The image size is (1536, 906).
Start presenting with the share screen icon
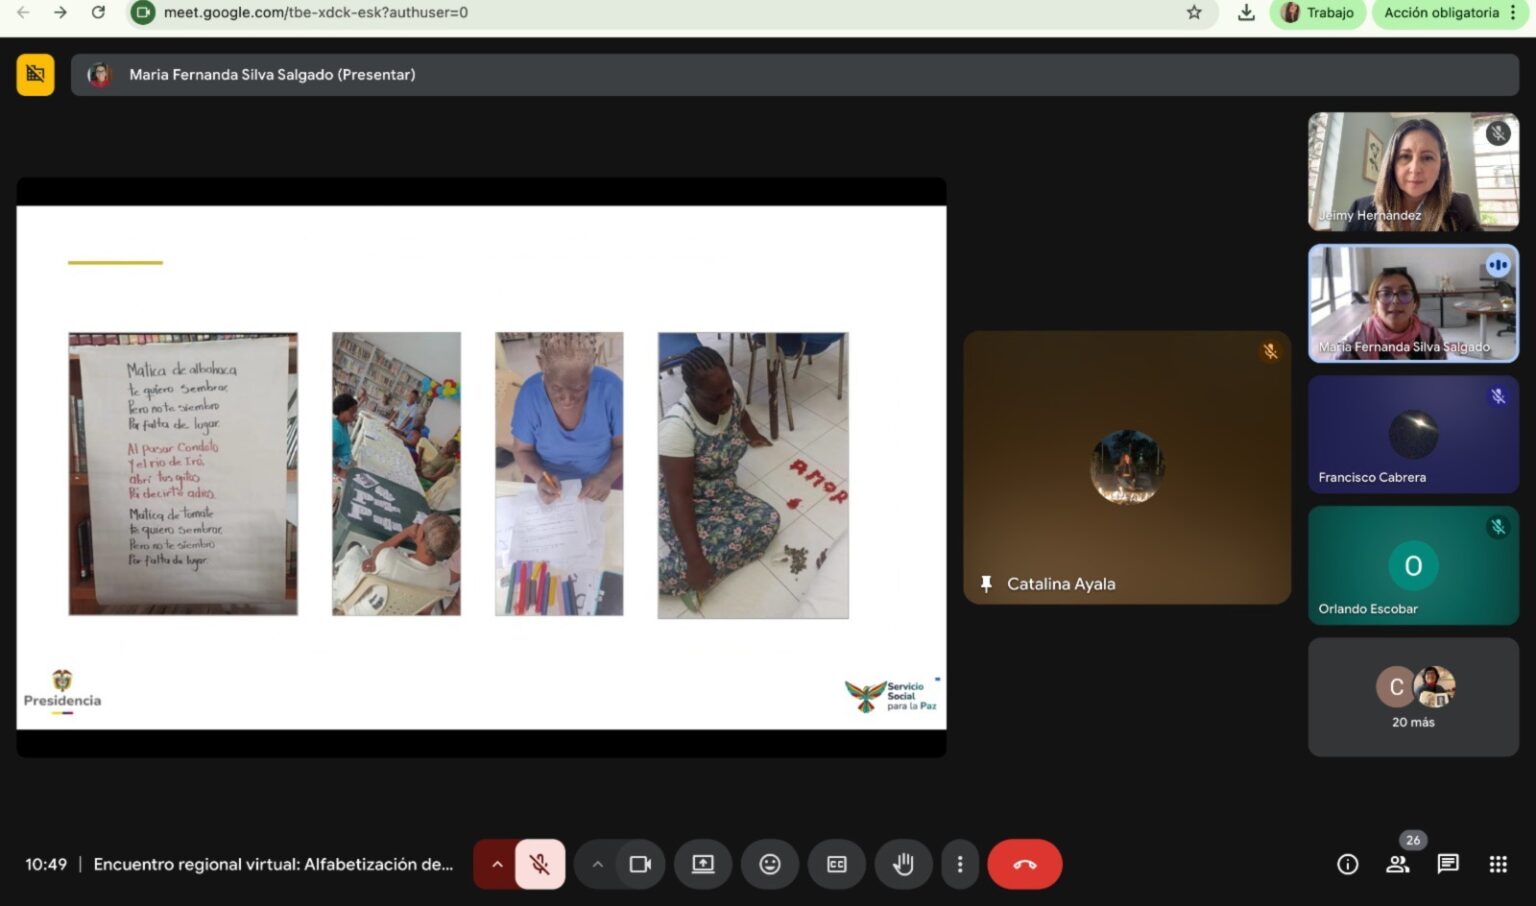tap(703, 864)
